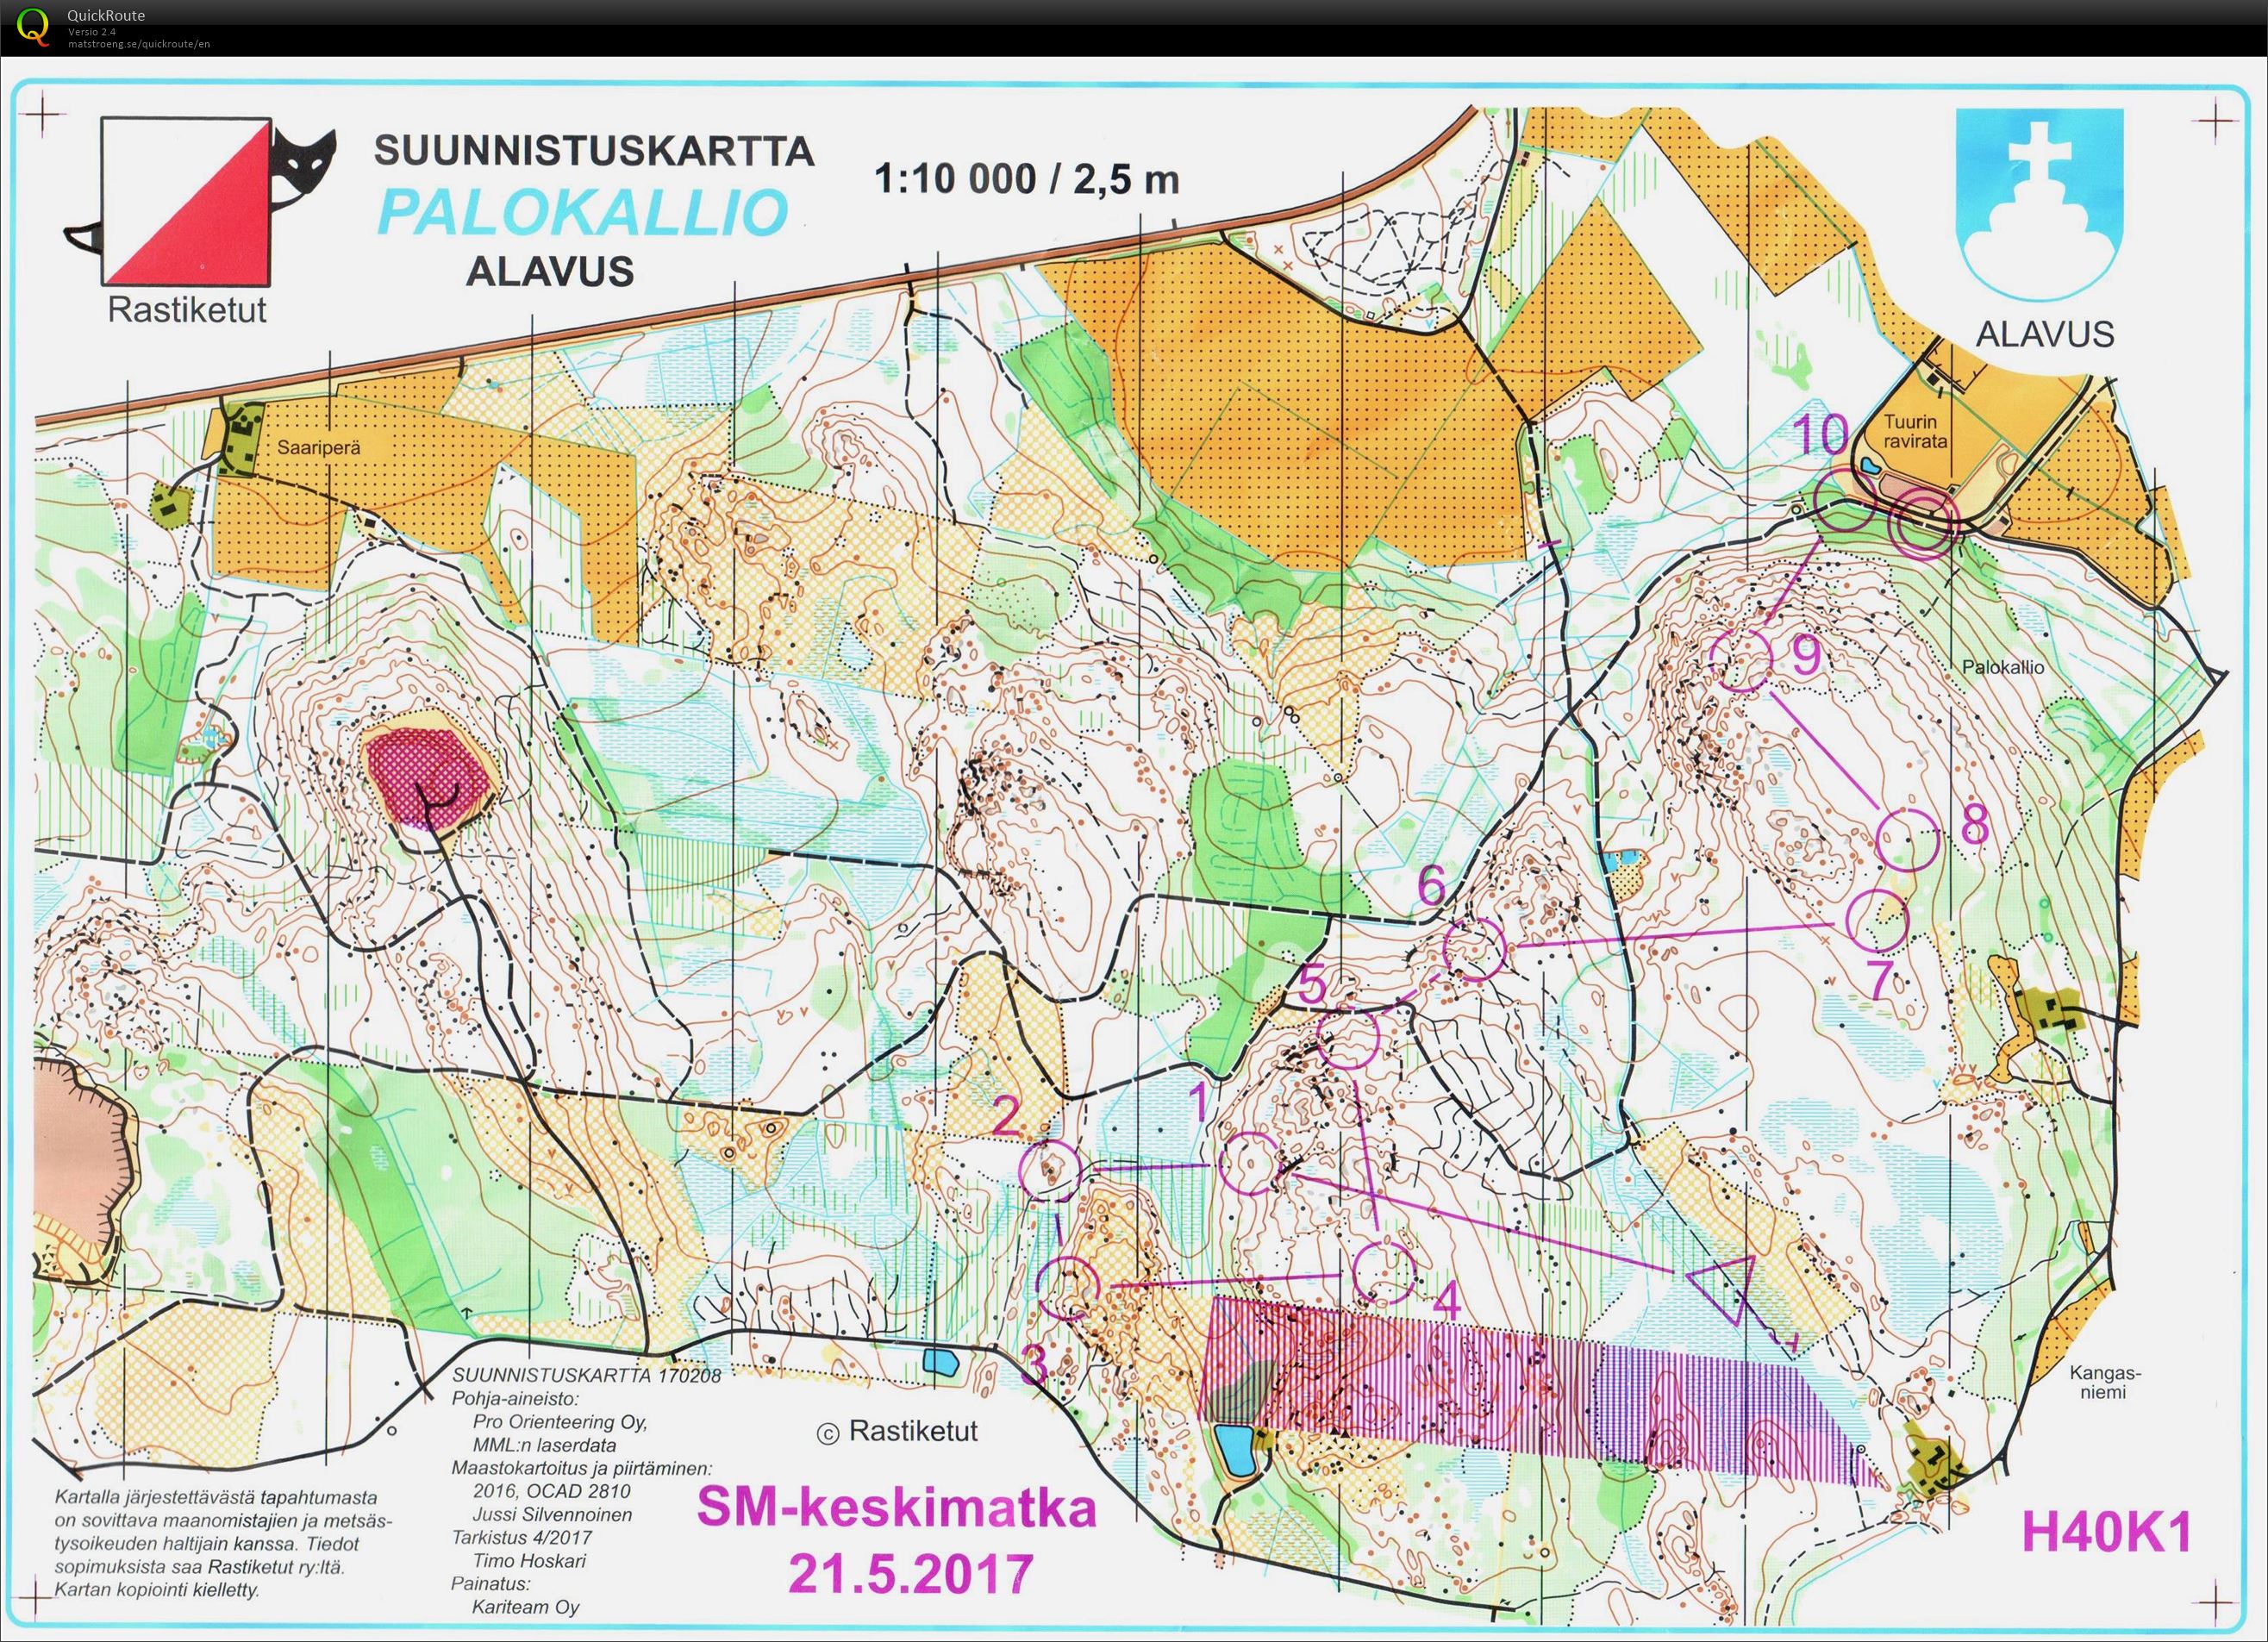Click control circle number 1

click(x=1249, y=1164)
